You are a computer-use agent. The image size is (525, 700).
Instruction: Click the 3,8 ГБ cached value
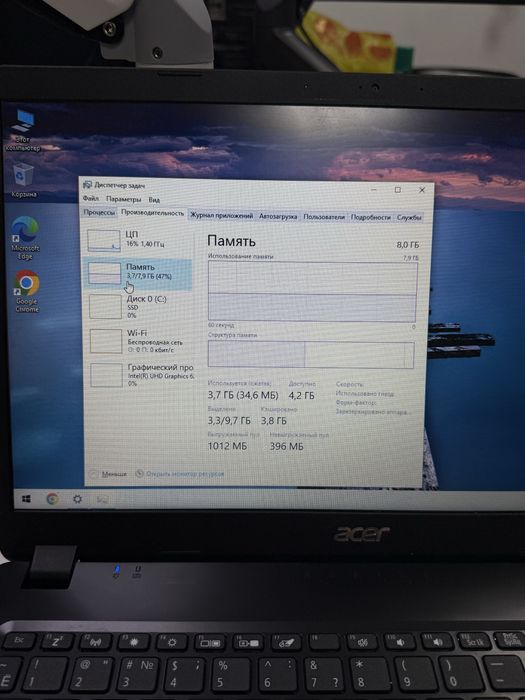click(273, 421)
